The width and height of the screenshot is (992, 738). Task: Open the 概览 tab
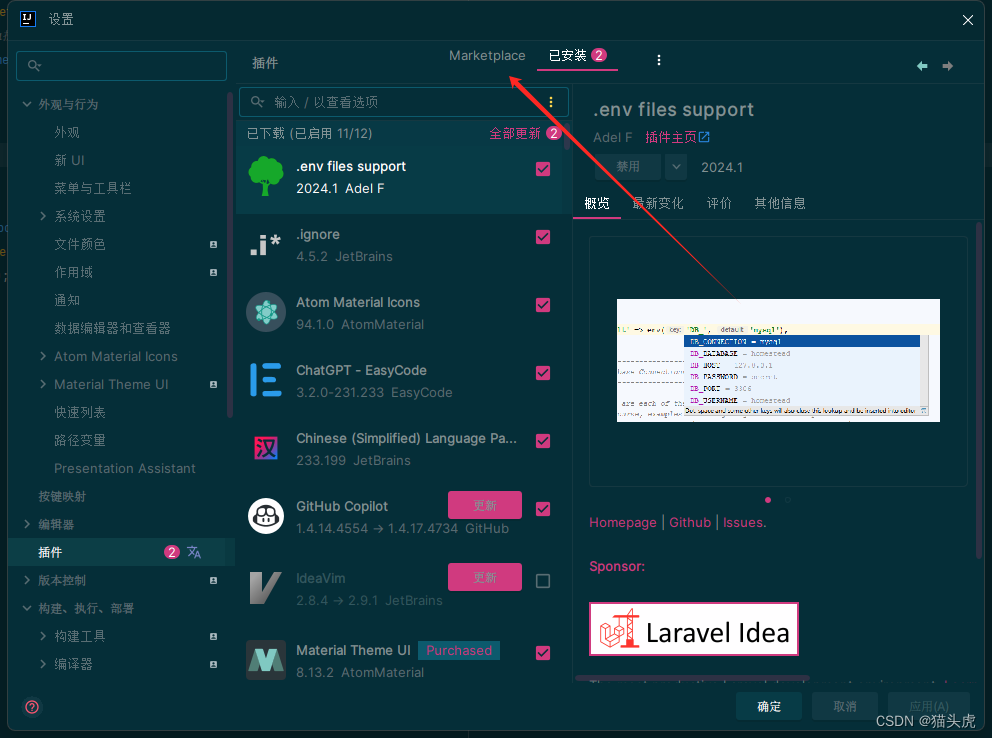click(x=597, y=203)
